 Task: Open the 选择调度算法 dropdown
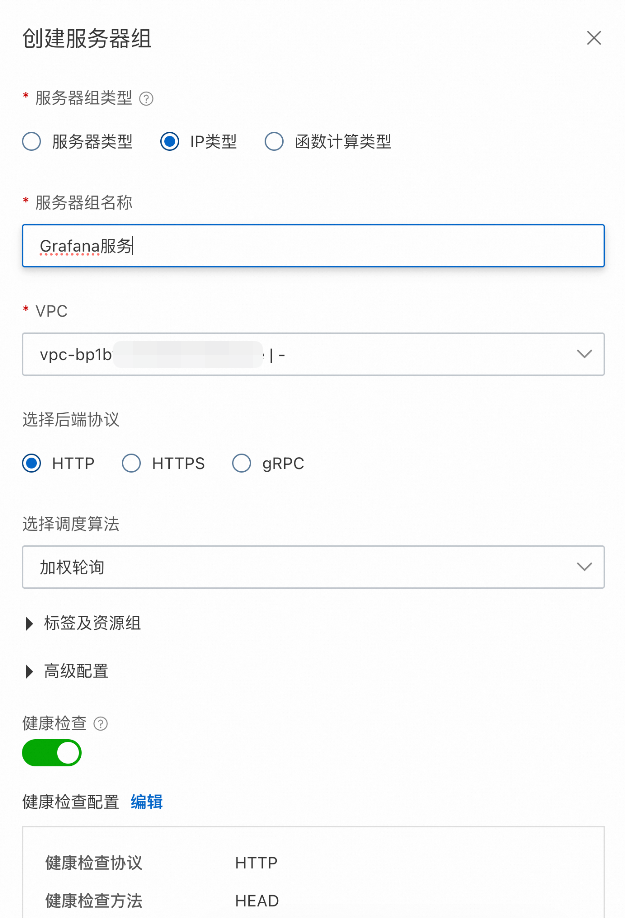[313, 567]
